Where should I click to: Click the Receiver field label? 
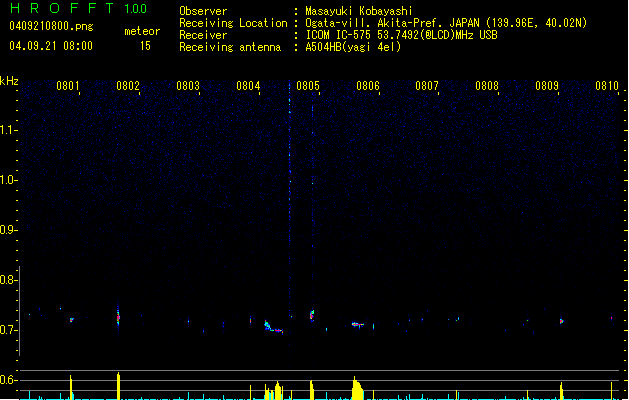(x=203, y=35)
